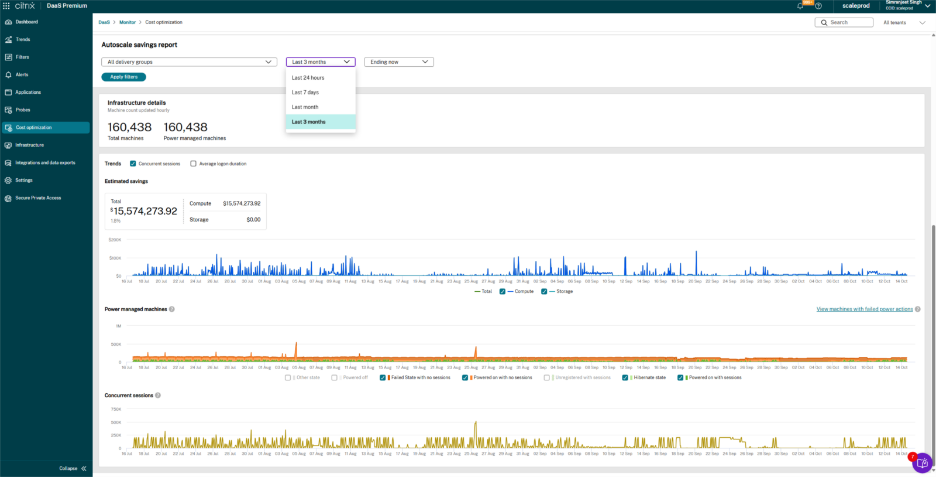
Task: Open the Citrix app launcher grid icon
Action: coord(7,5)
